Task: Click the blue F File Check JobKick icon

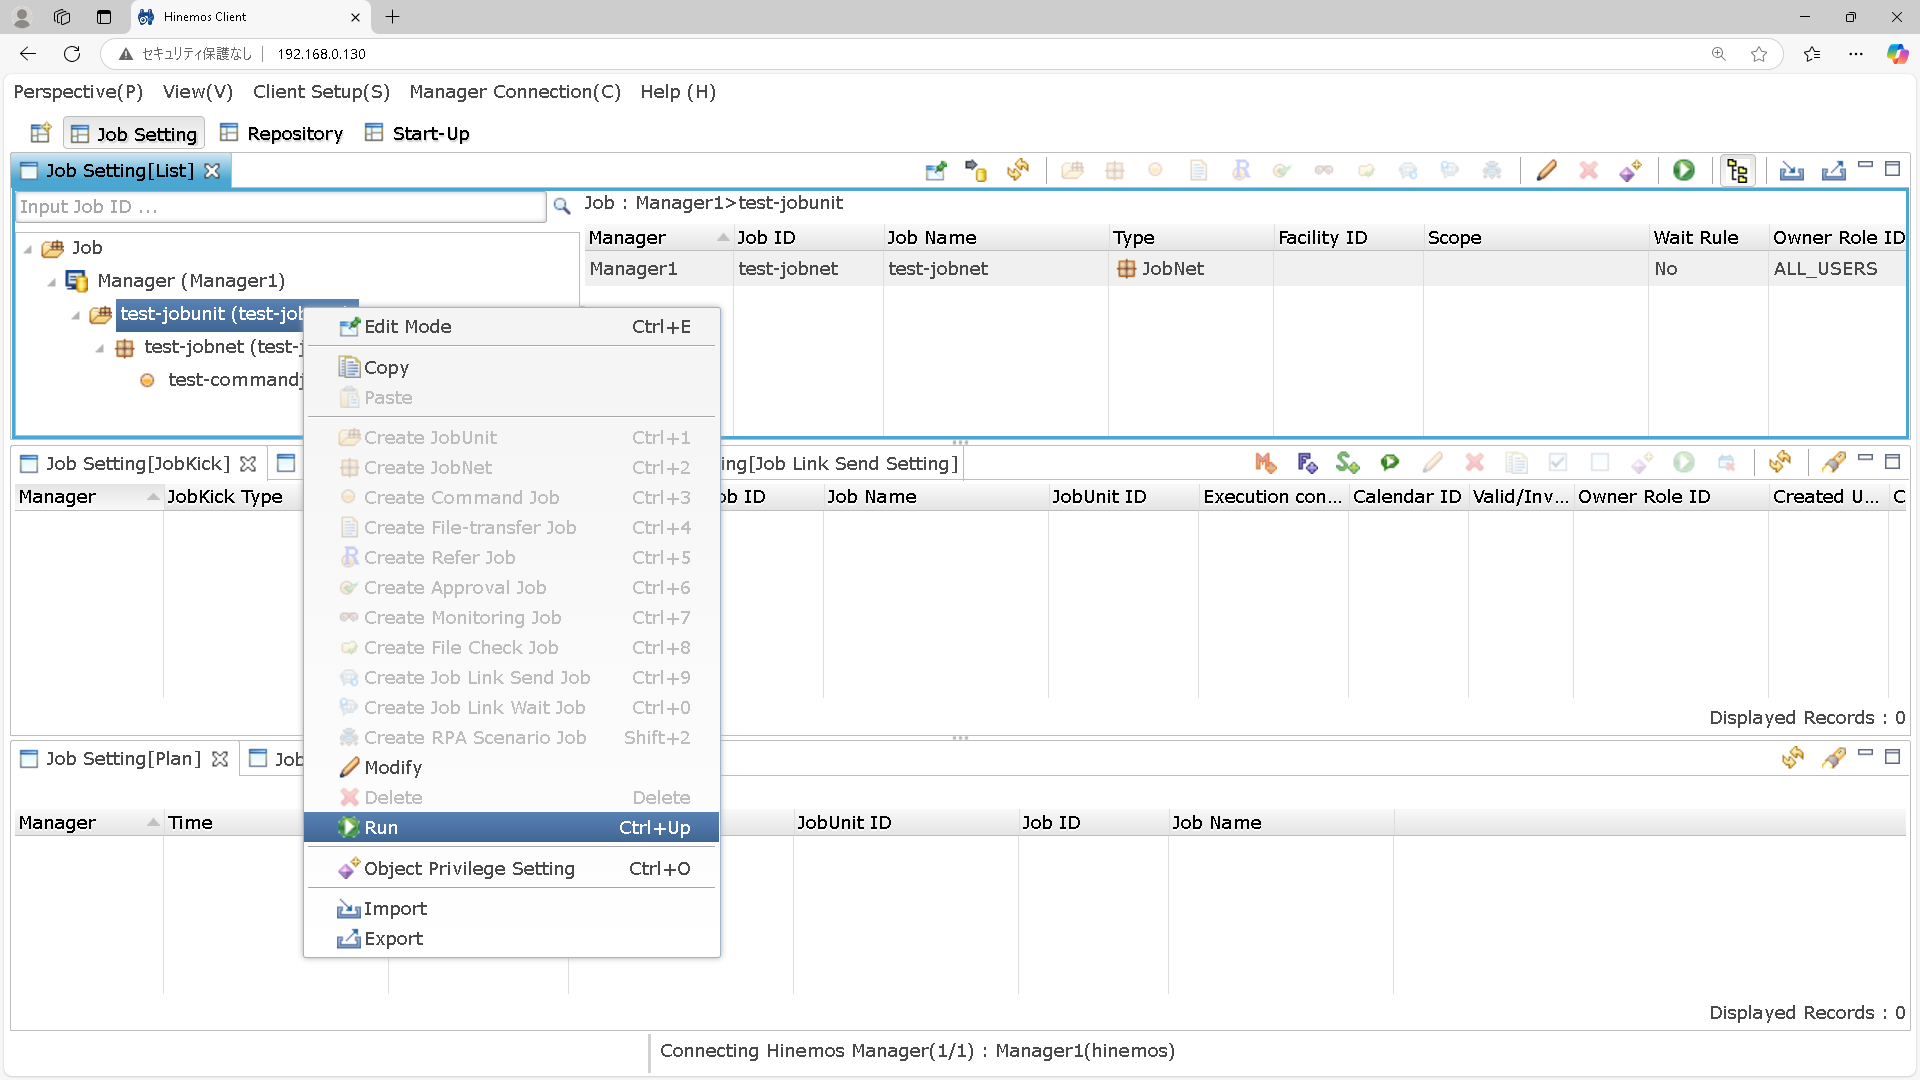Action: [x=1307, y=463]
